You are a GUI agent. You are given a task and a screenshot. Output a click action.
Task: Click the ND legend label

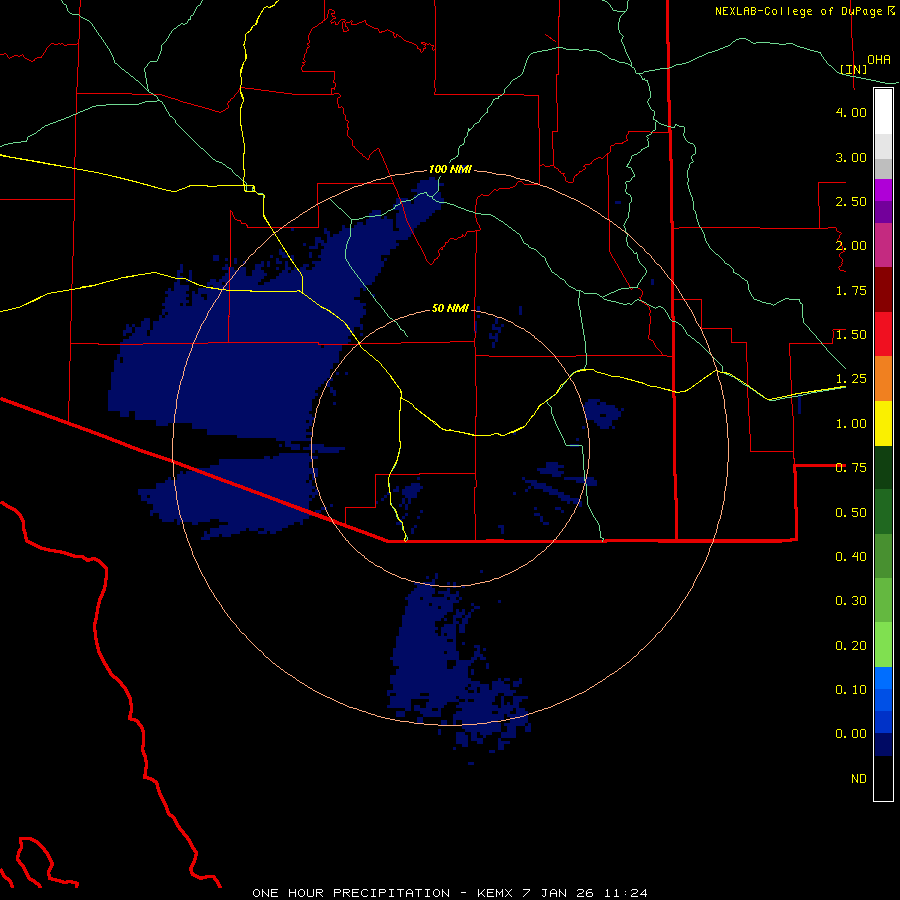point(859,779)
